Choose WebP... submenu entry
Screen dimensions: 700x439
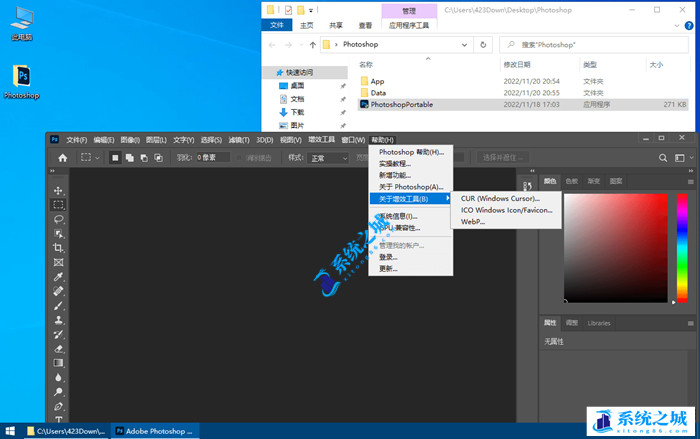(x=506, y=222)
